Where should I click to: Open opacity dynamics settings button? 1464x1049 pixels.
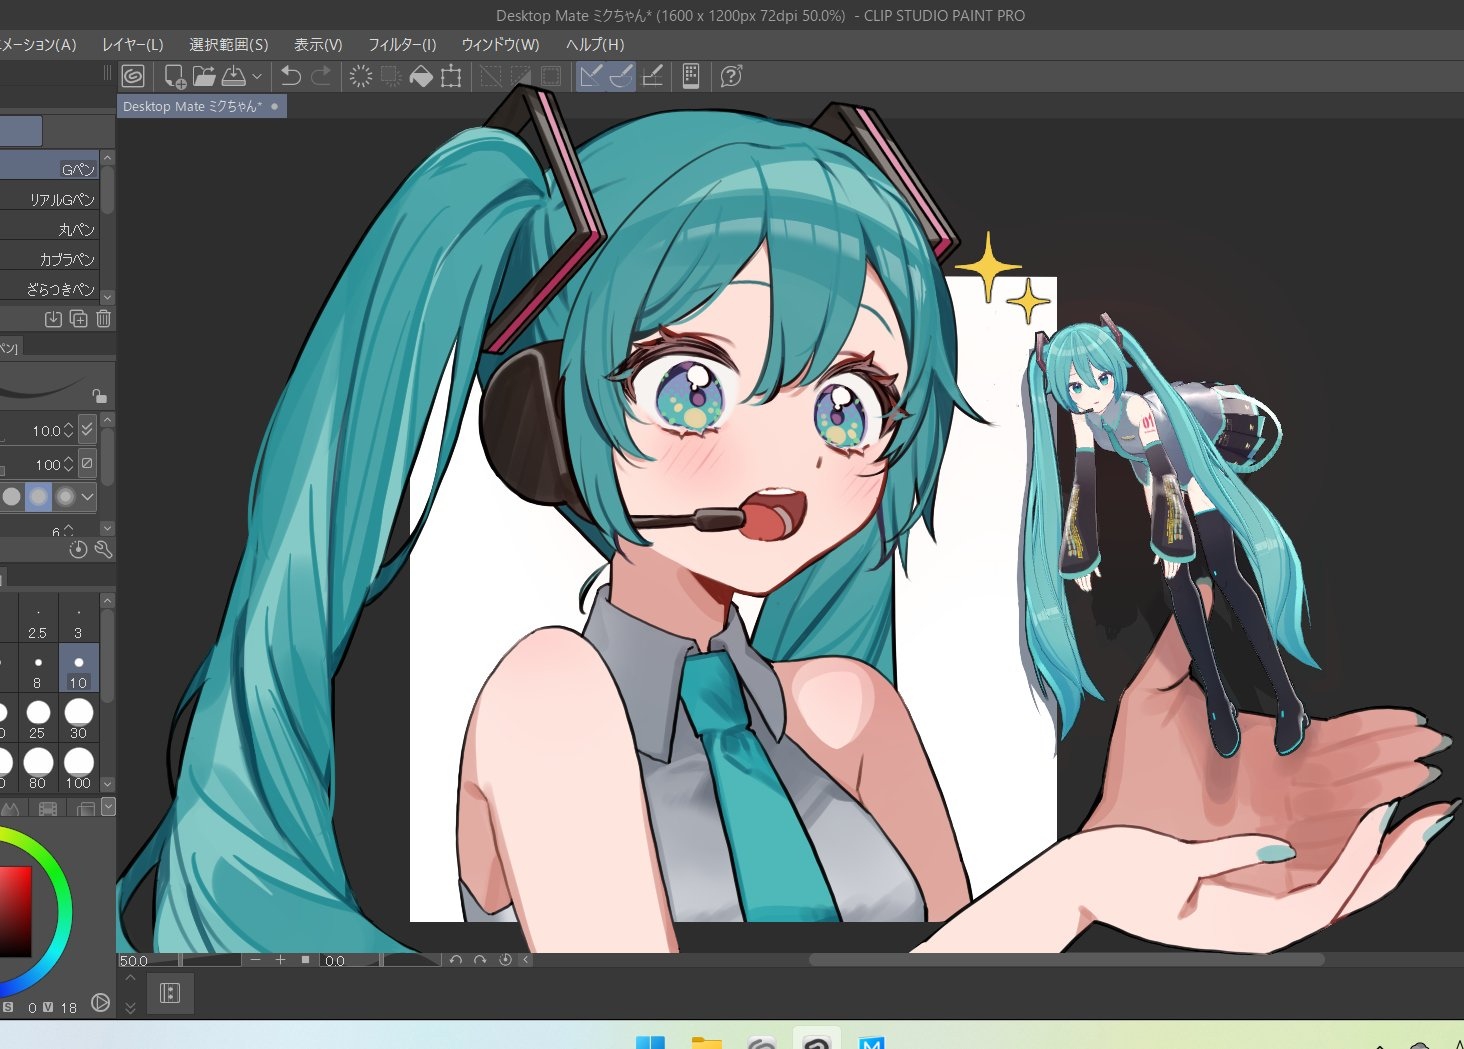pyautogui.click(x=87, y=464)
